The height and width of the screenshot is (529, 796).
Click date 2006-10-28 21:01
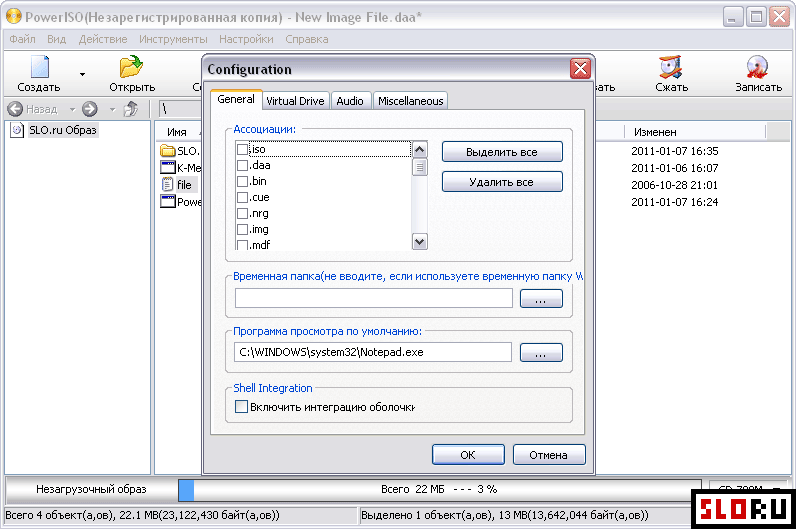tap(675, 185)
